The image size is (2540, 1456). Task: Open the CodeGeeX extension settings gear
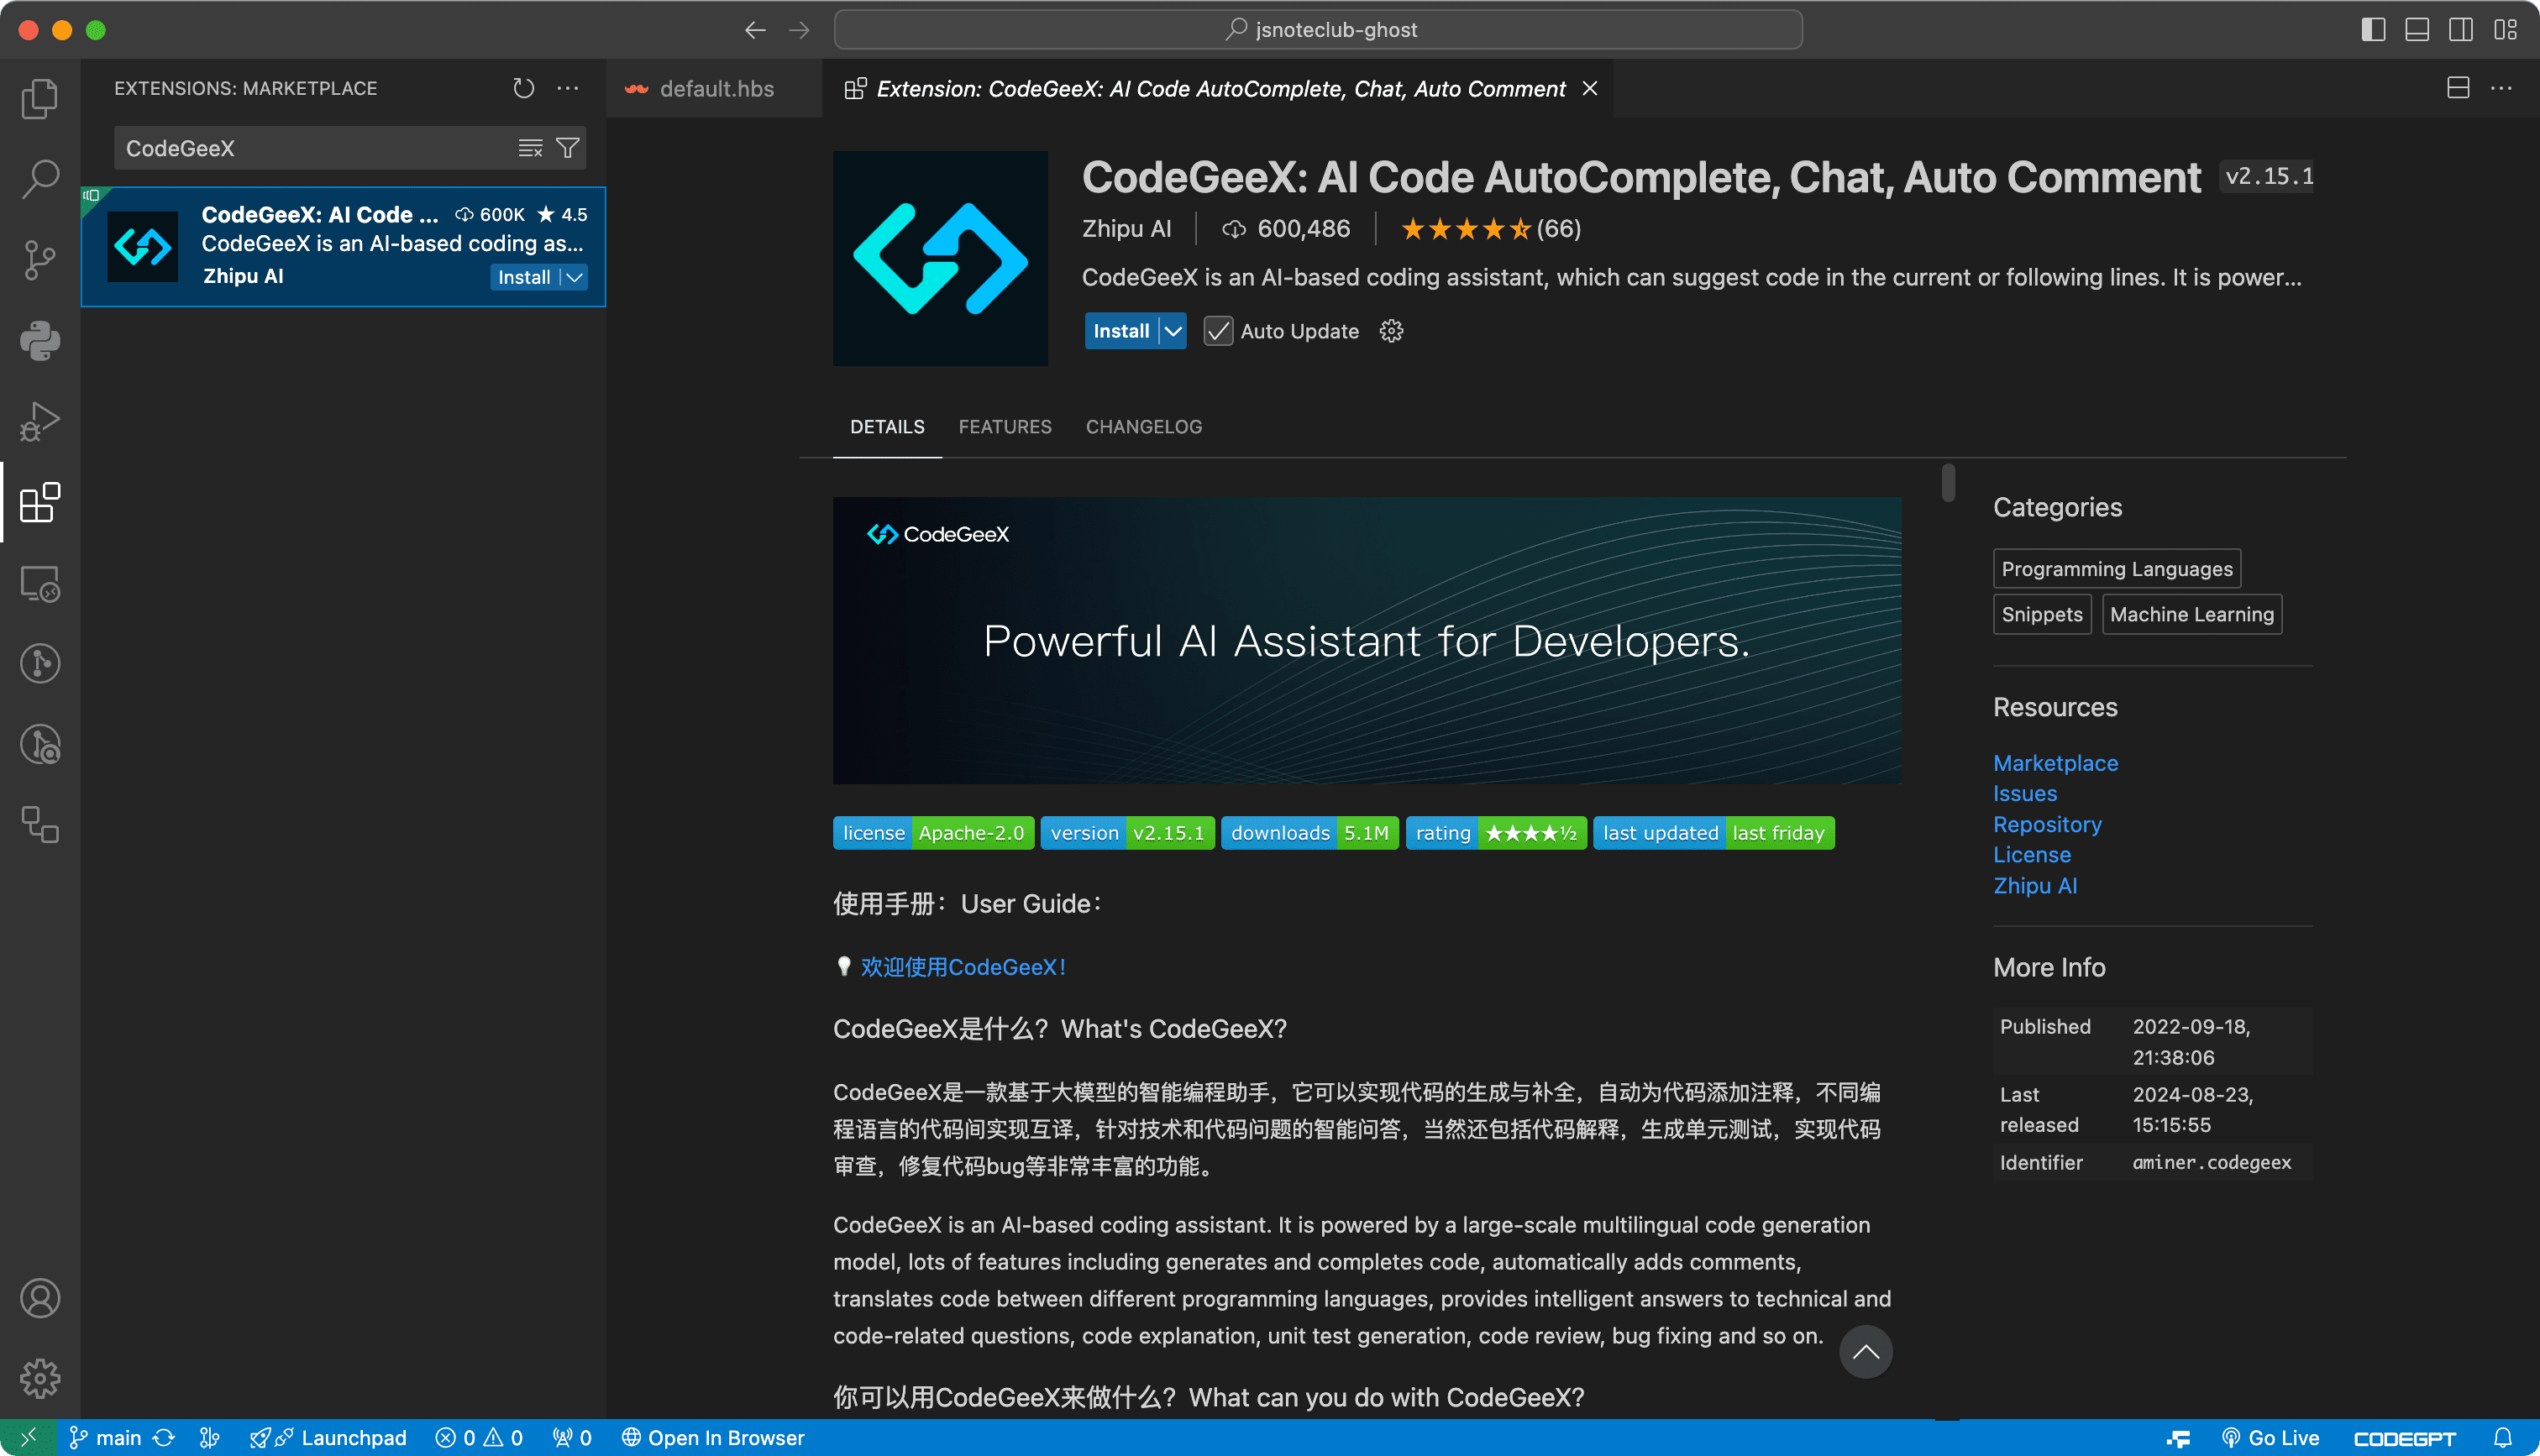[x=1391, y=331]
